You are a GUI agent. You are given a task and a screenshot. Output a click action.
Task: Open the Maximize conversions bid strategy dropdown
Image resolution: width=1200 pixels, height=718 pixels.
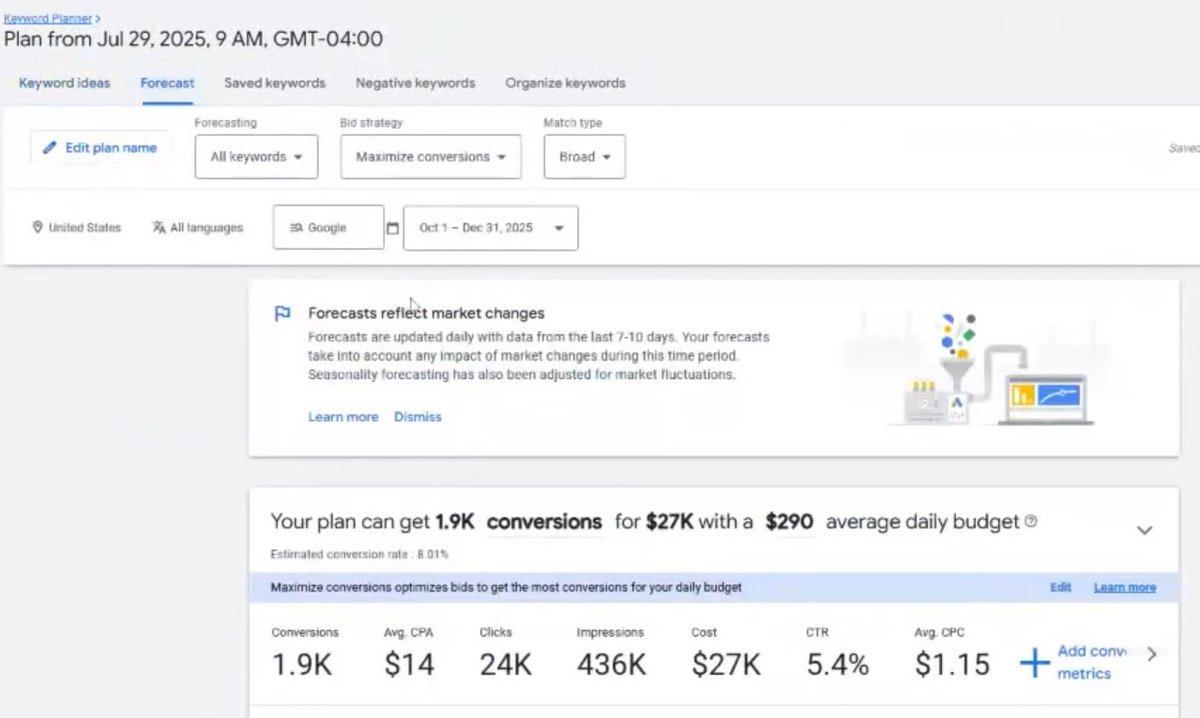click(431, 157)
